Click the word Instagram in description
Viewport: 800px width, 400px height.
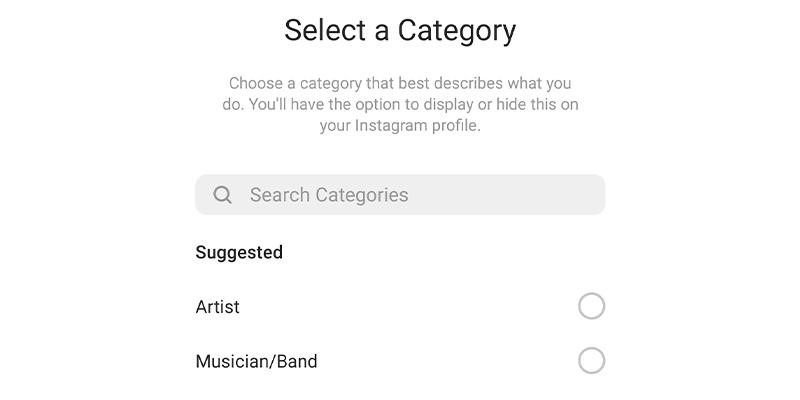(x=394, y=126)
